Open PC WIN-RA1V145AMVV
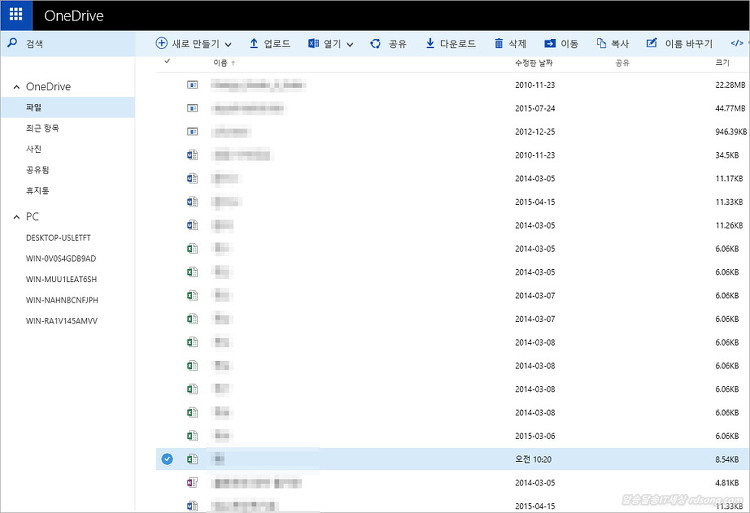Screen dimensions: 750x513 click(62, 321)
